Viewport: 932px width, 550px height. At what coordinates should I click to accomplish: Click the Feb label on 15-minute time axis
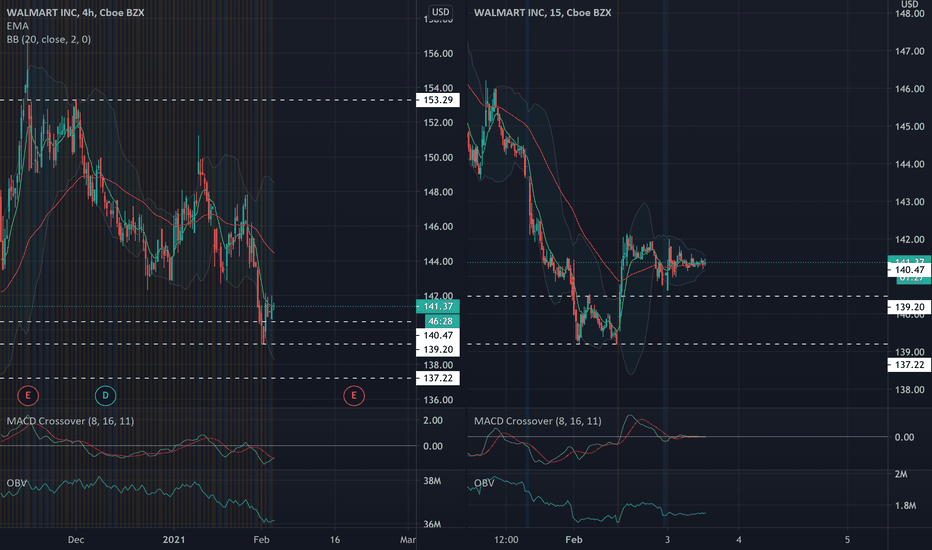(574, 540)
